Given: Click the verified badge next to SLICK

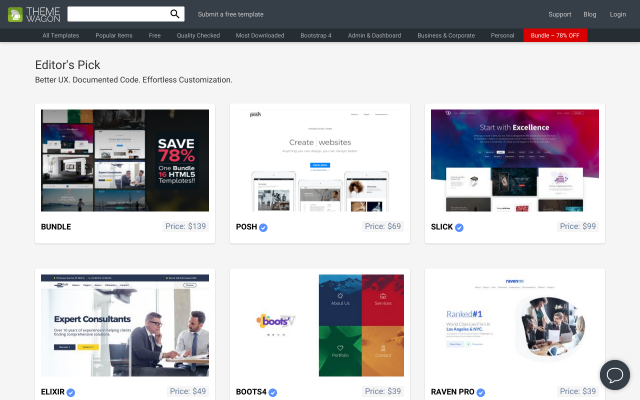Looking at the screenshot, I should click(459, 227).
